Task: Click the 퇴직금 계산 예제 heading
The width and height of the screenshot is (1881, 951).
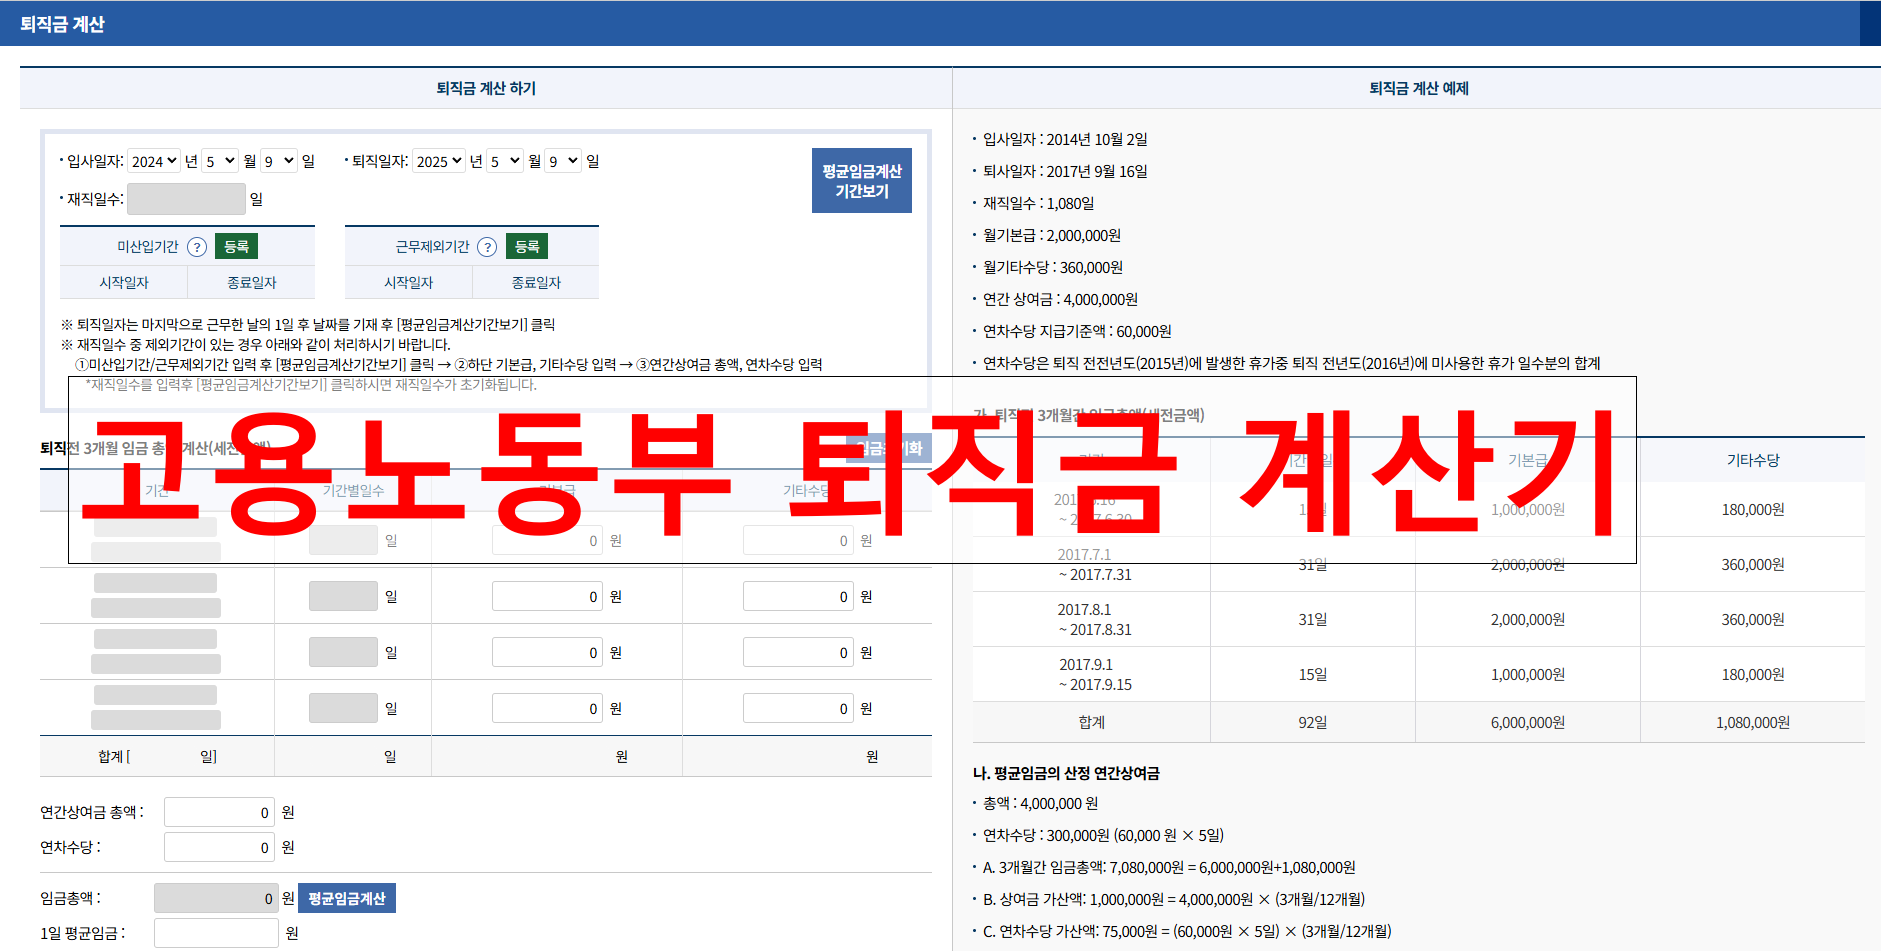Action: point(1419,88)
